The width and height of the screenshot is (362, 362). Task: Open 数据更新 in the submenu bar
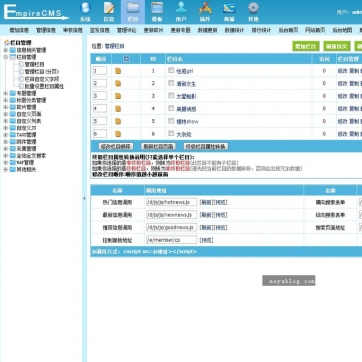click(x=207, y=30)
